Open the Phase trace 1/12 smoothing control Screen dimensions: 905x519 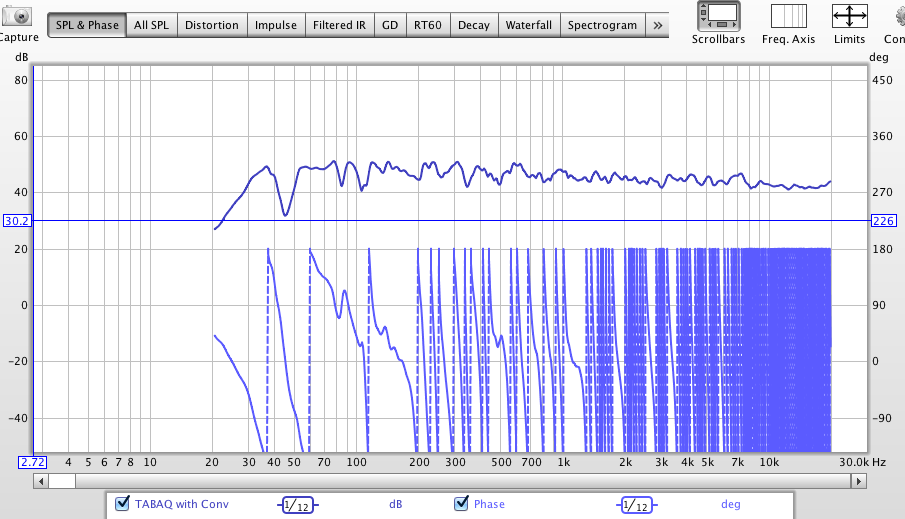click(637, 505)
